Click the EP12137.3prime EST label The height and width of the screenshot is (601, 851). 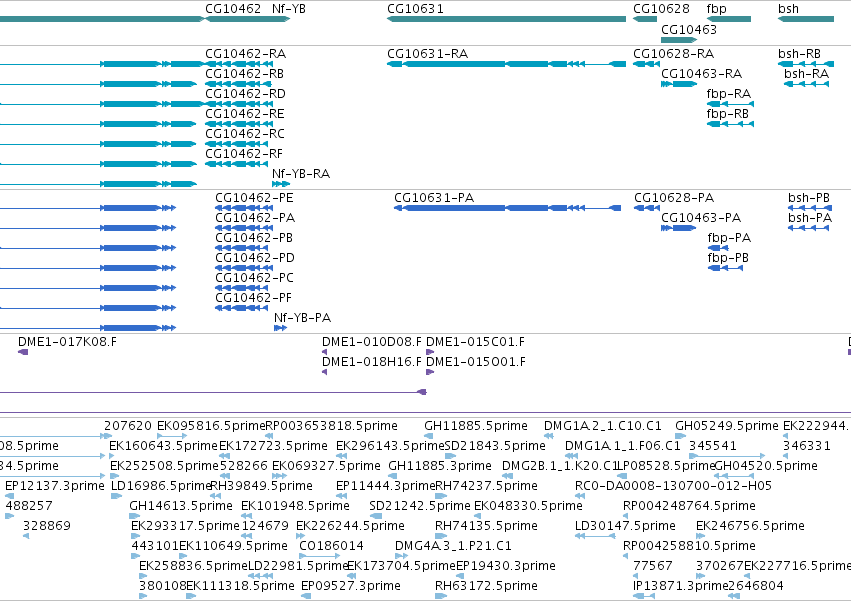[55, 486]
